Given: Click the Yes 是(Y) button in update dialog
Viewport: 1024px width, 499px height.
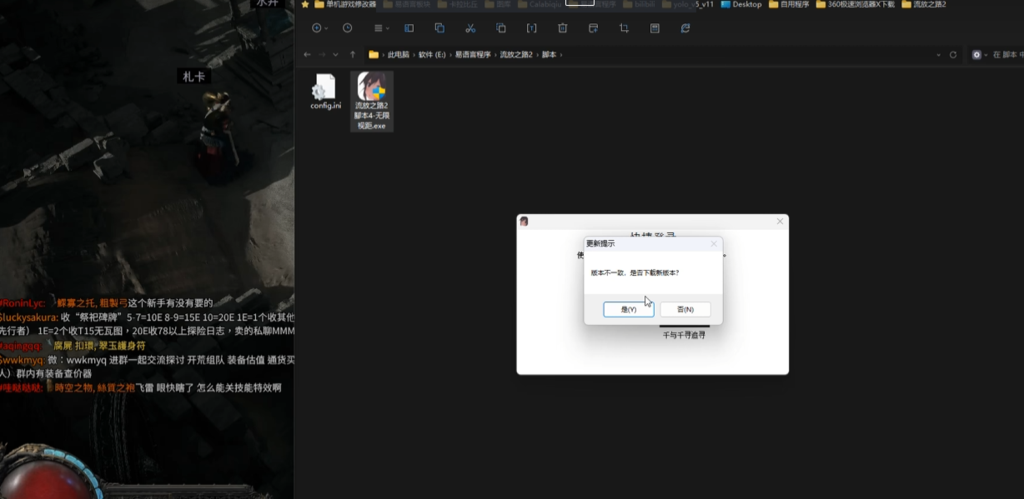Looking at the screenshot, I should [x=628, y=310].
